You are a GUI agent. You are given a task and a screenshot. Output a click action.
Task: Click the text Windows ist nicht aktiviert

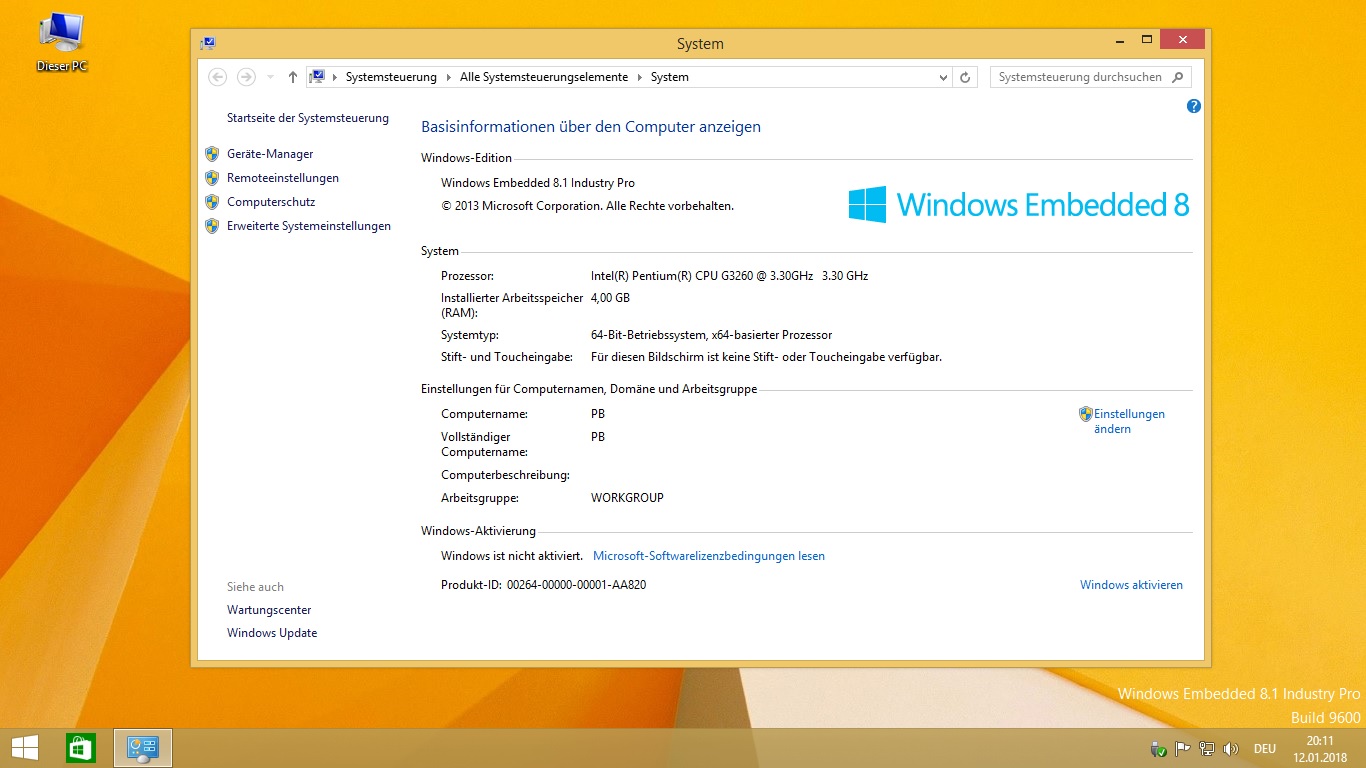click(512, 556)
